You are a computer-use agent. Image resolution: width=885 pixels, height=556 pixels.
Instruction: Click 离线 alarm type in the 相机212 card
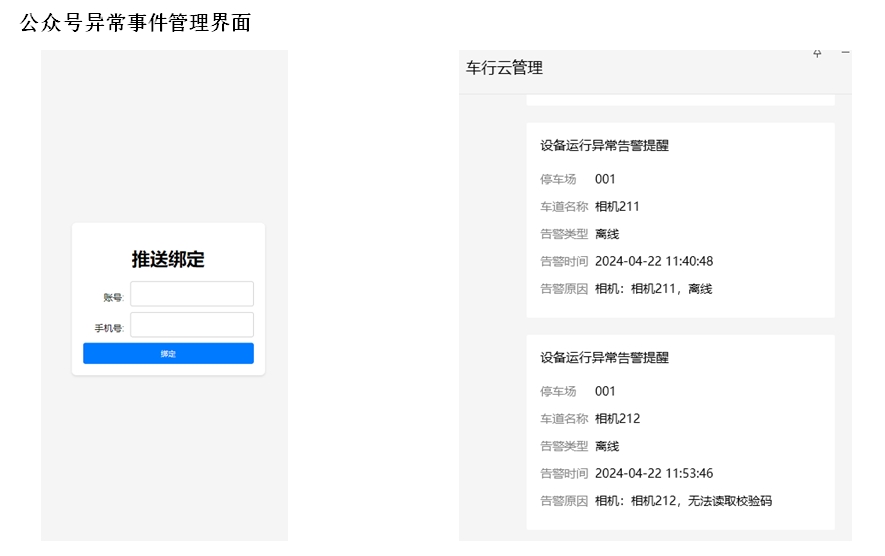click(607, 446)
